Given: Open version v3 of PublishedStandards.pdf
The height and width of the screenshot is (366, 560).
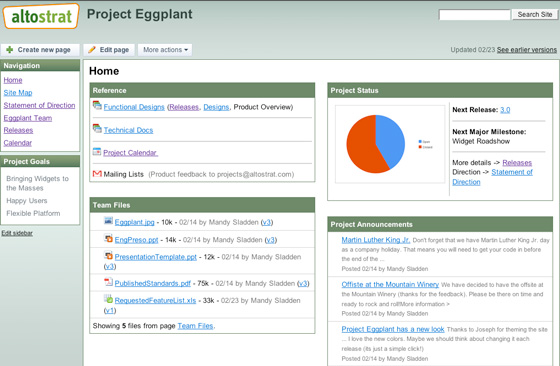Looking at the screenshot, I should (x=303, y=284).
